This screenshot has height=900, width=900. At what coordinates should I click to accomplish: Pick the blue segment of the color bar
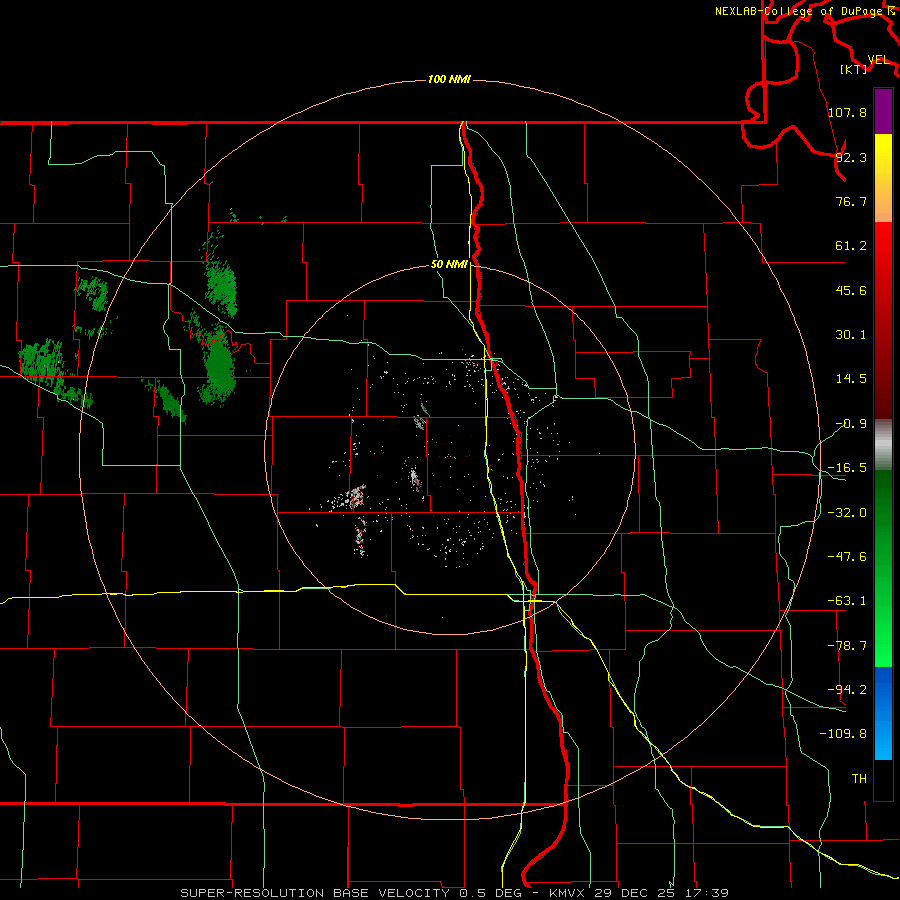[883, 713]
